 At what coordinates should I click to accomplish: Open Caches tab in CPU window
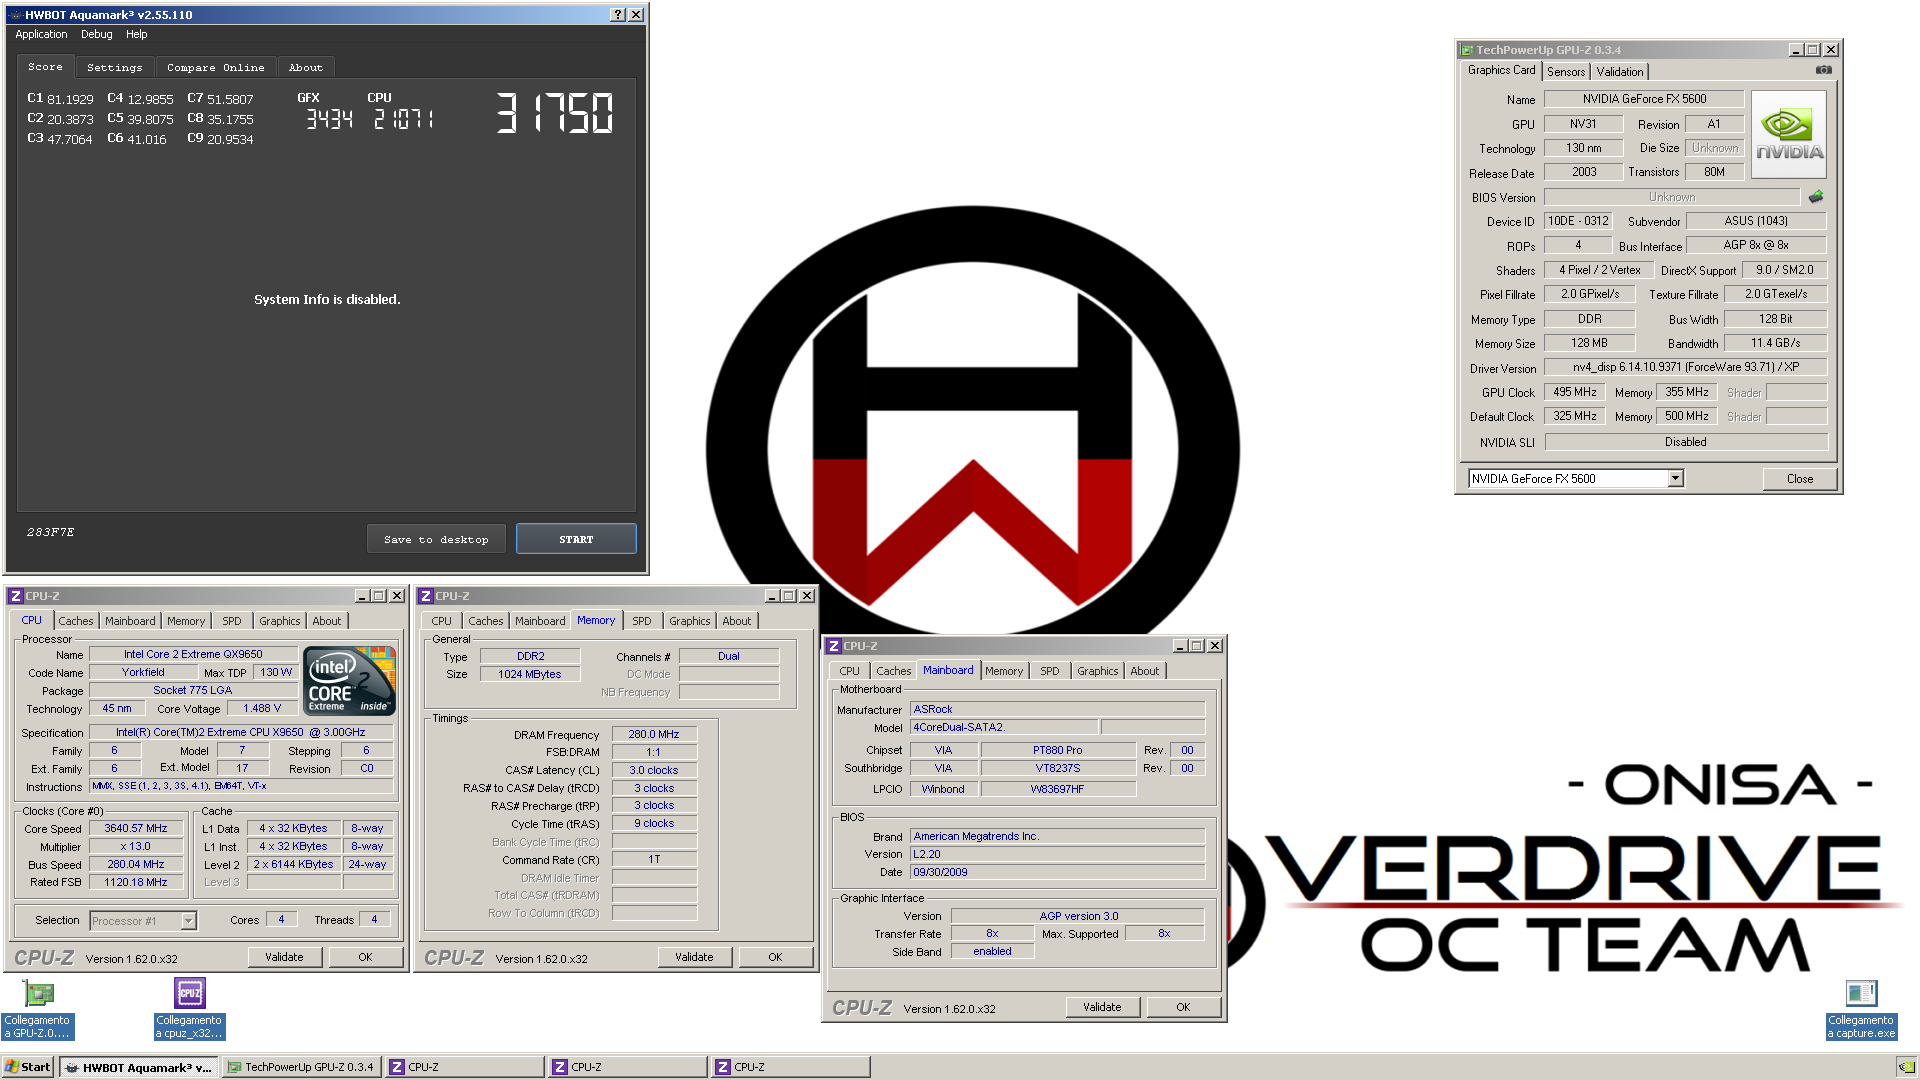pos(75,621)
